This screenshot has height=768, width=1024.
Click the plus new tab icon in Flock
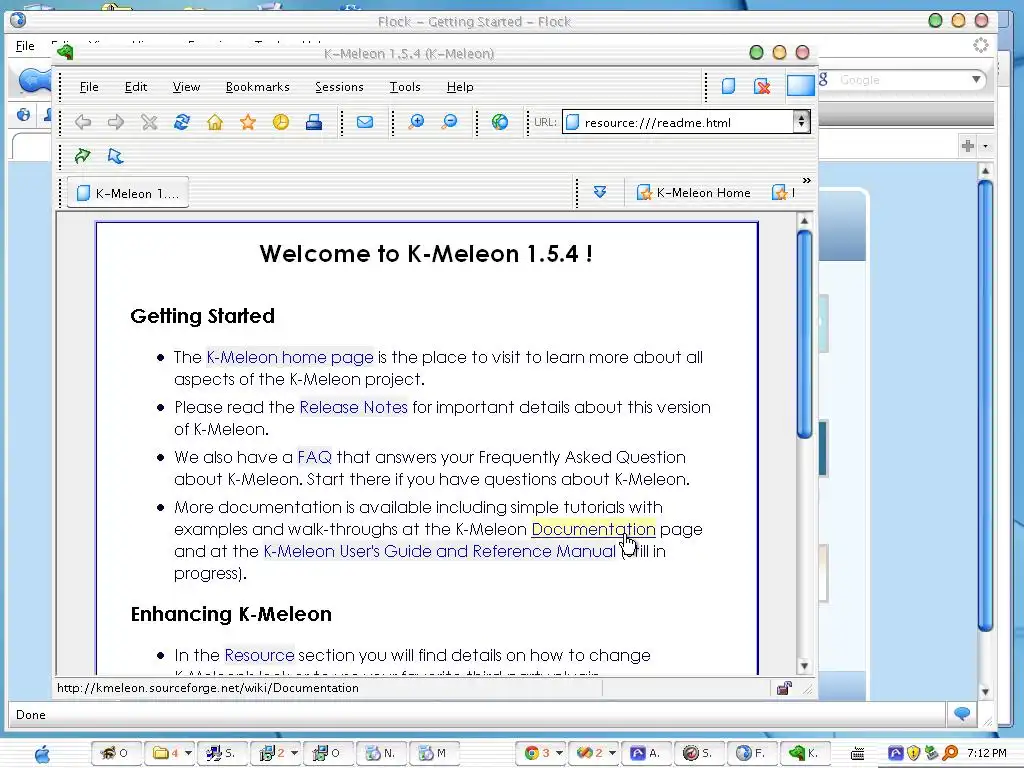[968, 146]
